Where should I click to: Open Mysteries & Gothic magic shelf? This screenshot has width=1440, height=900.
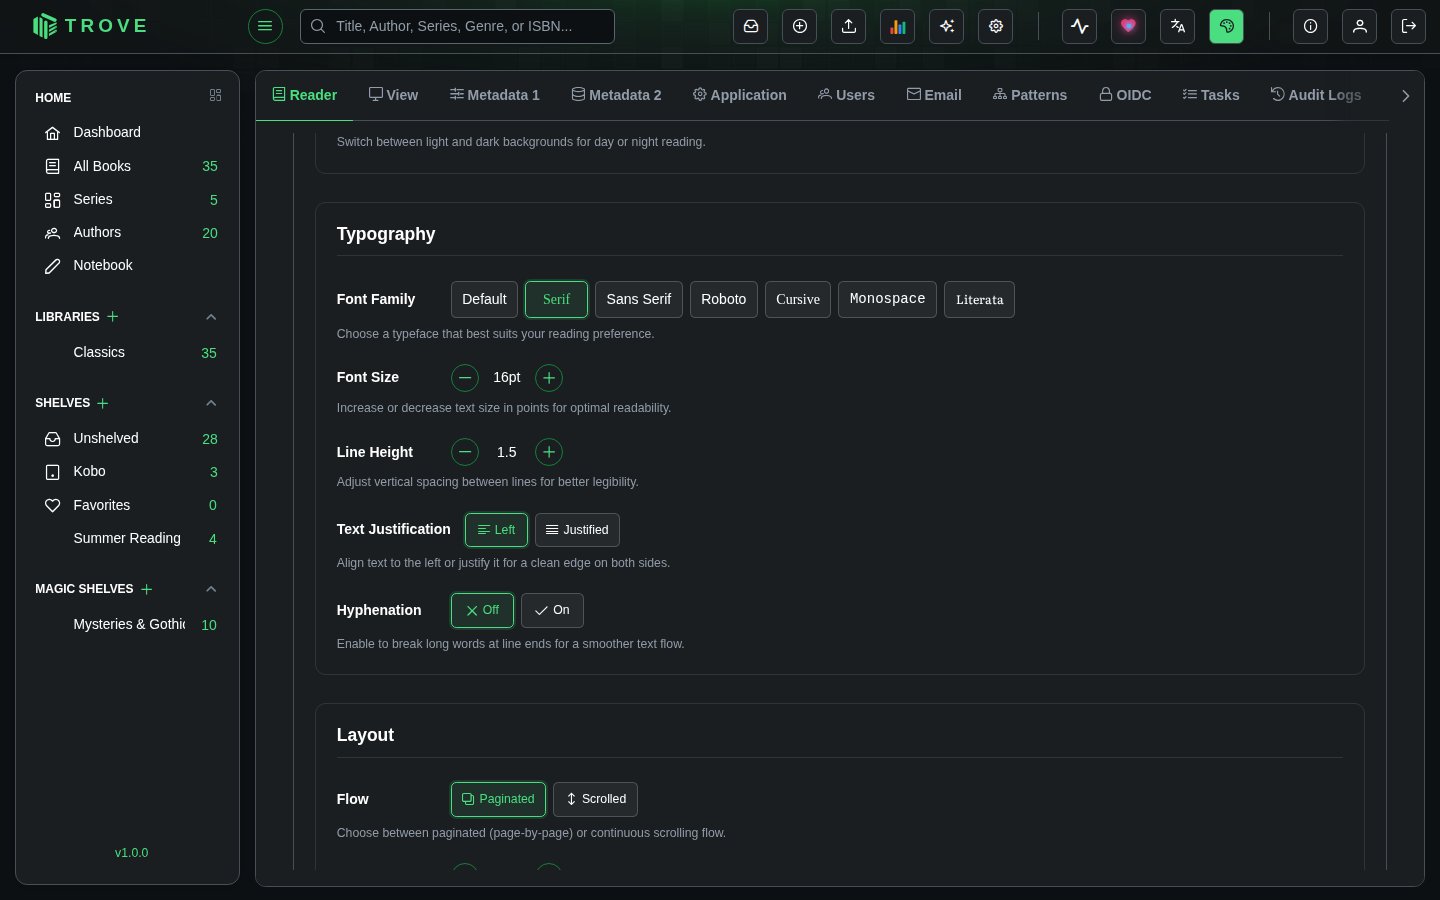[128, 624]
